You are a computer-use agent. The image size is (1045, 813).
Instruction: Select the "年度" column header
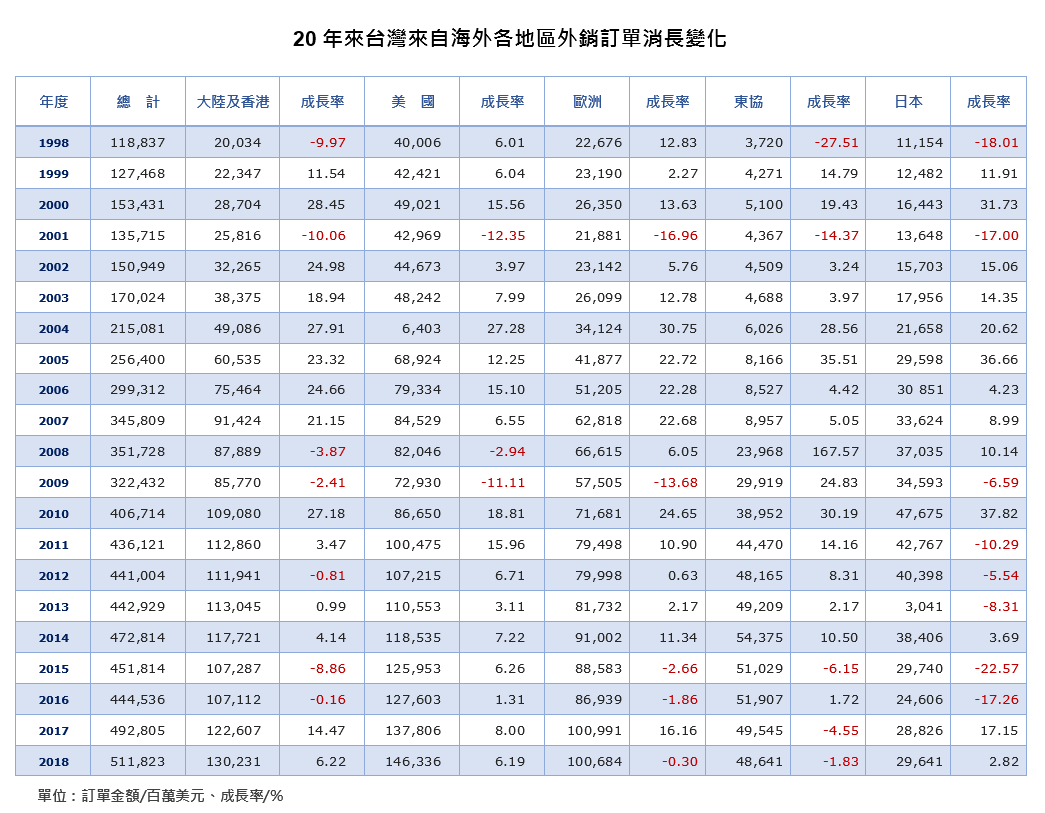53,102
